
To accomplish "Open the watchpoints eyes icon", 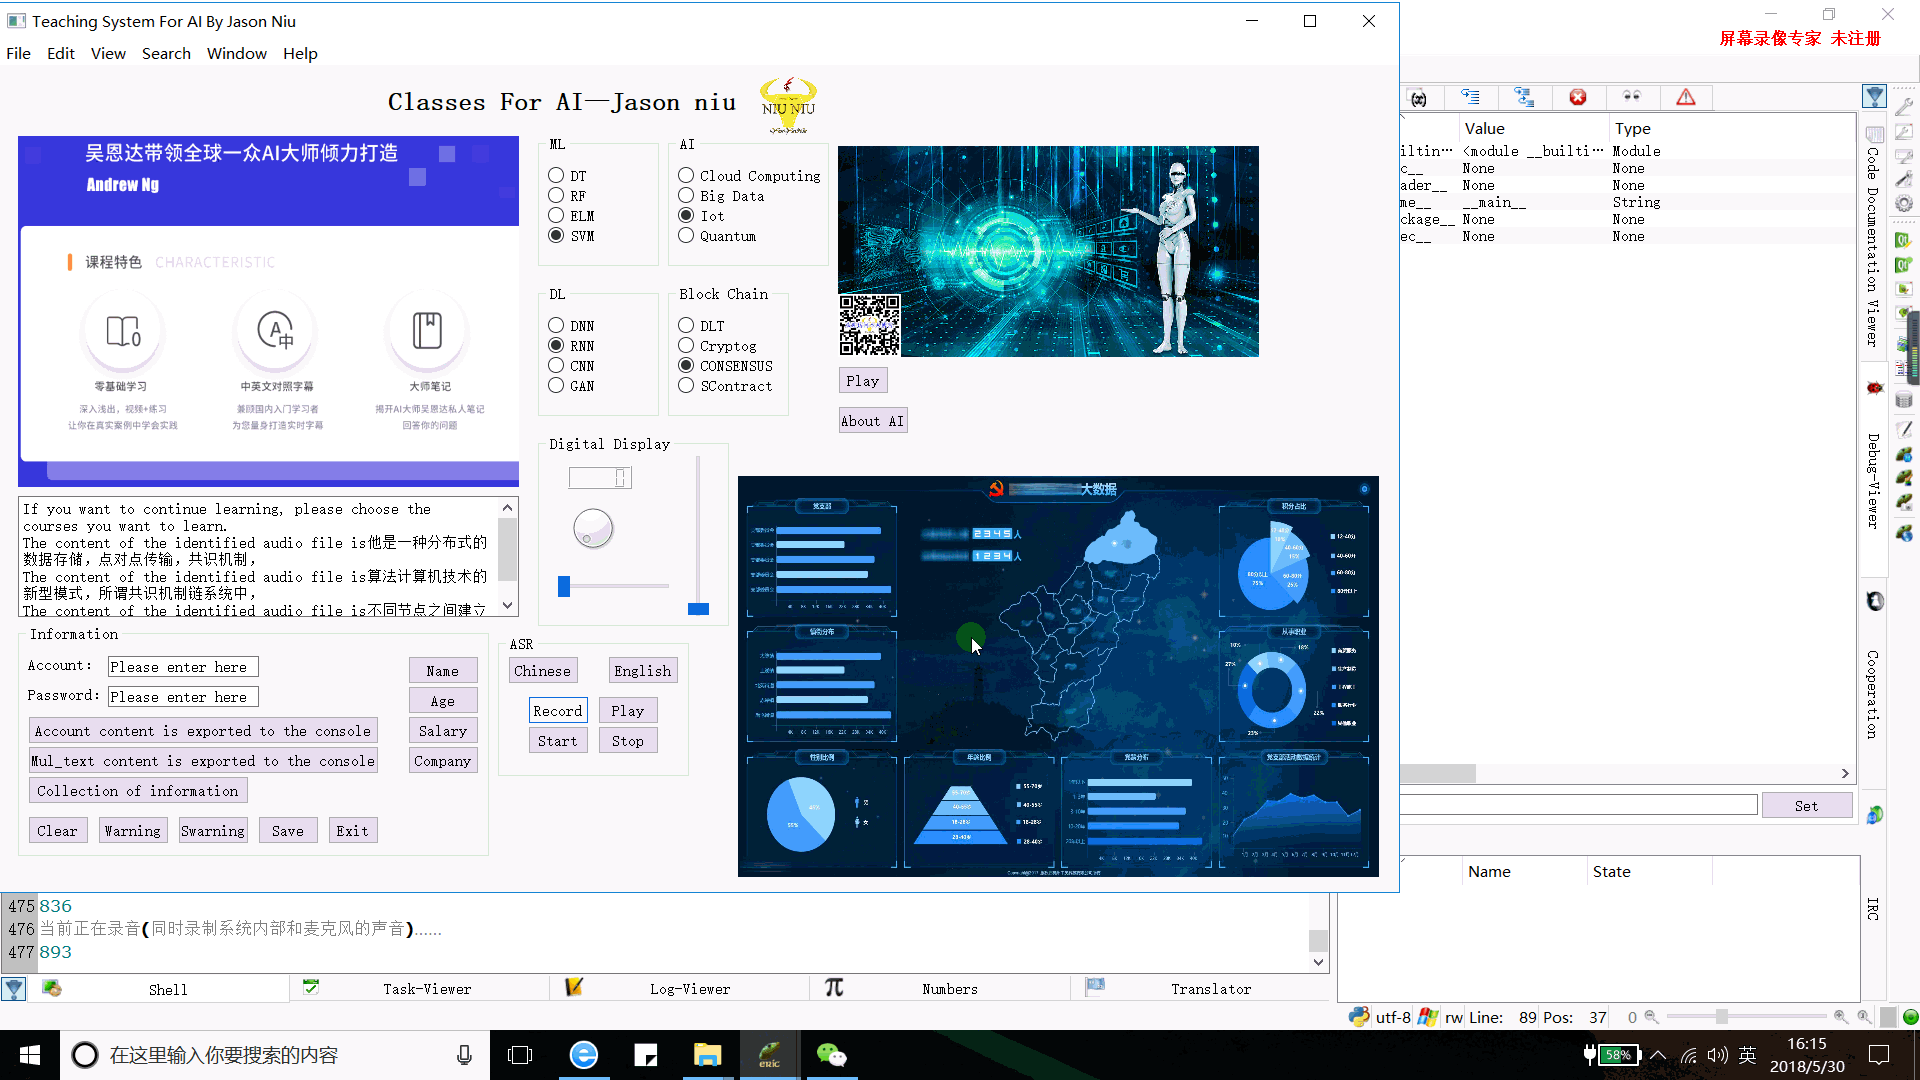I will click(x=1631, y=97).
